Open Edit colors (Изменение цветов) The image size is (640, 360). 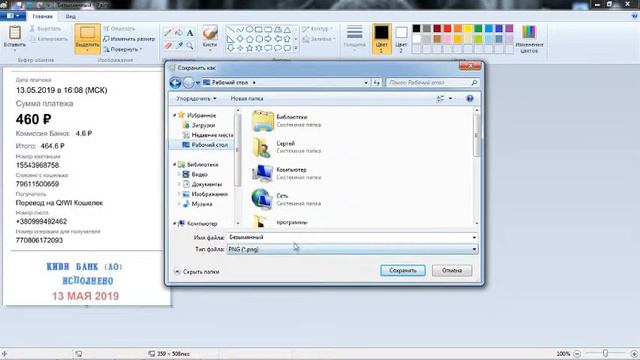(529, 39)
